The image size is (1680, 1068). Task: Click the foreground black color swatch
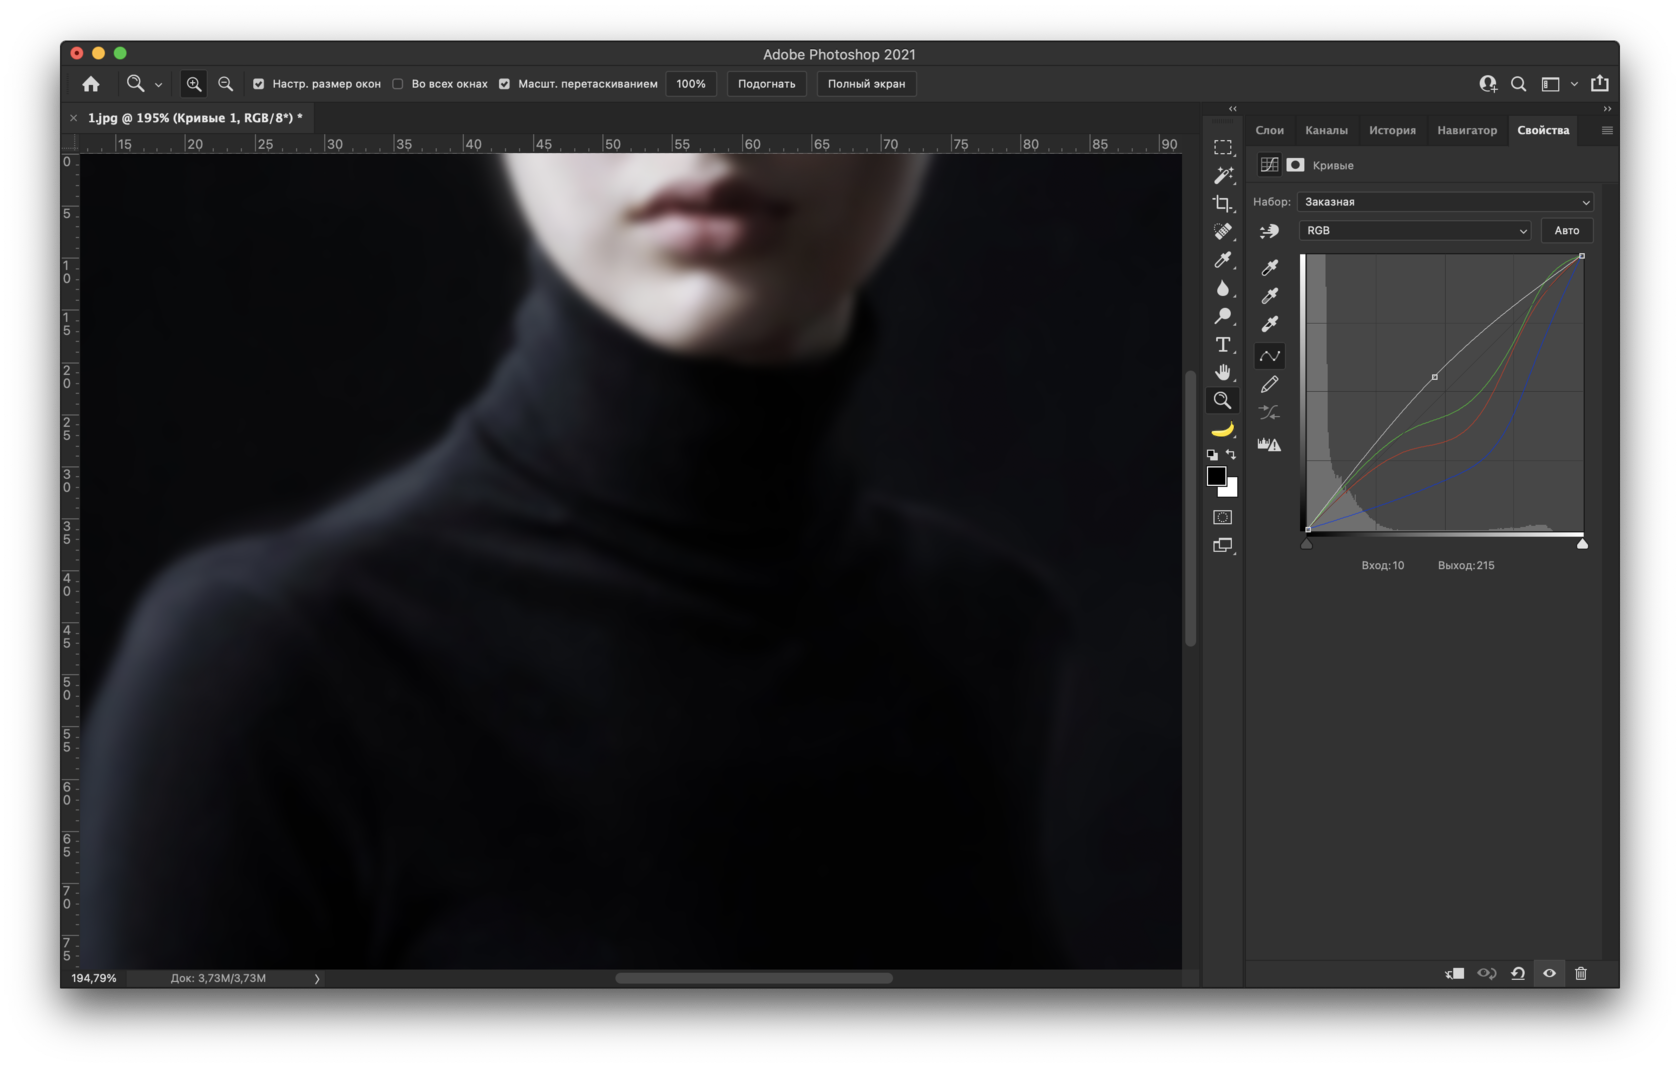click(x=1216, y=476)
